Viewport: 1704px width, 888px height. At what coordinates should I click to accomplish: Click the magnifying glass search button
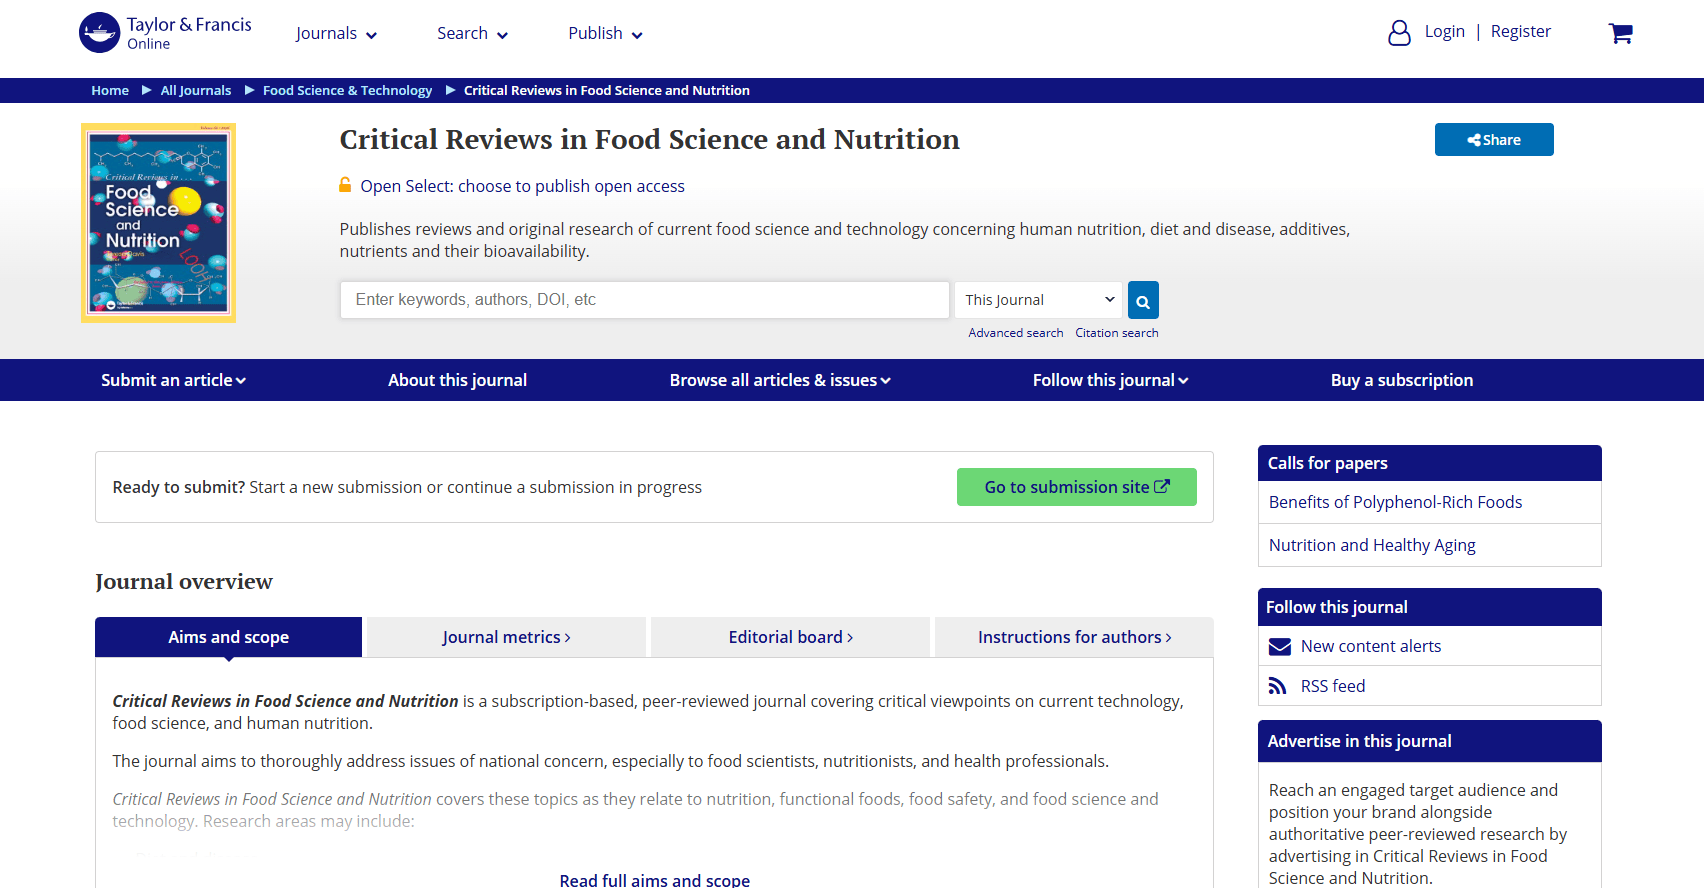1143,300
